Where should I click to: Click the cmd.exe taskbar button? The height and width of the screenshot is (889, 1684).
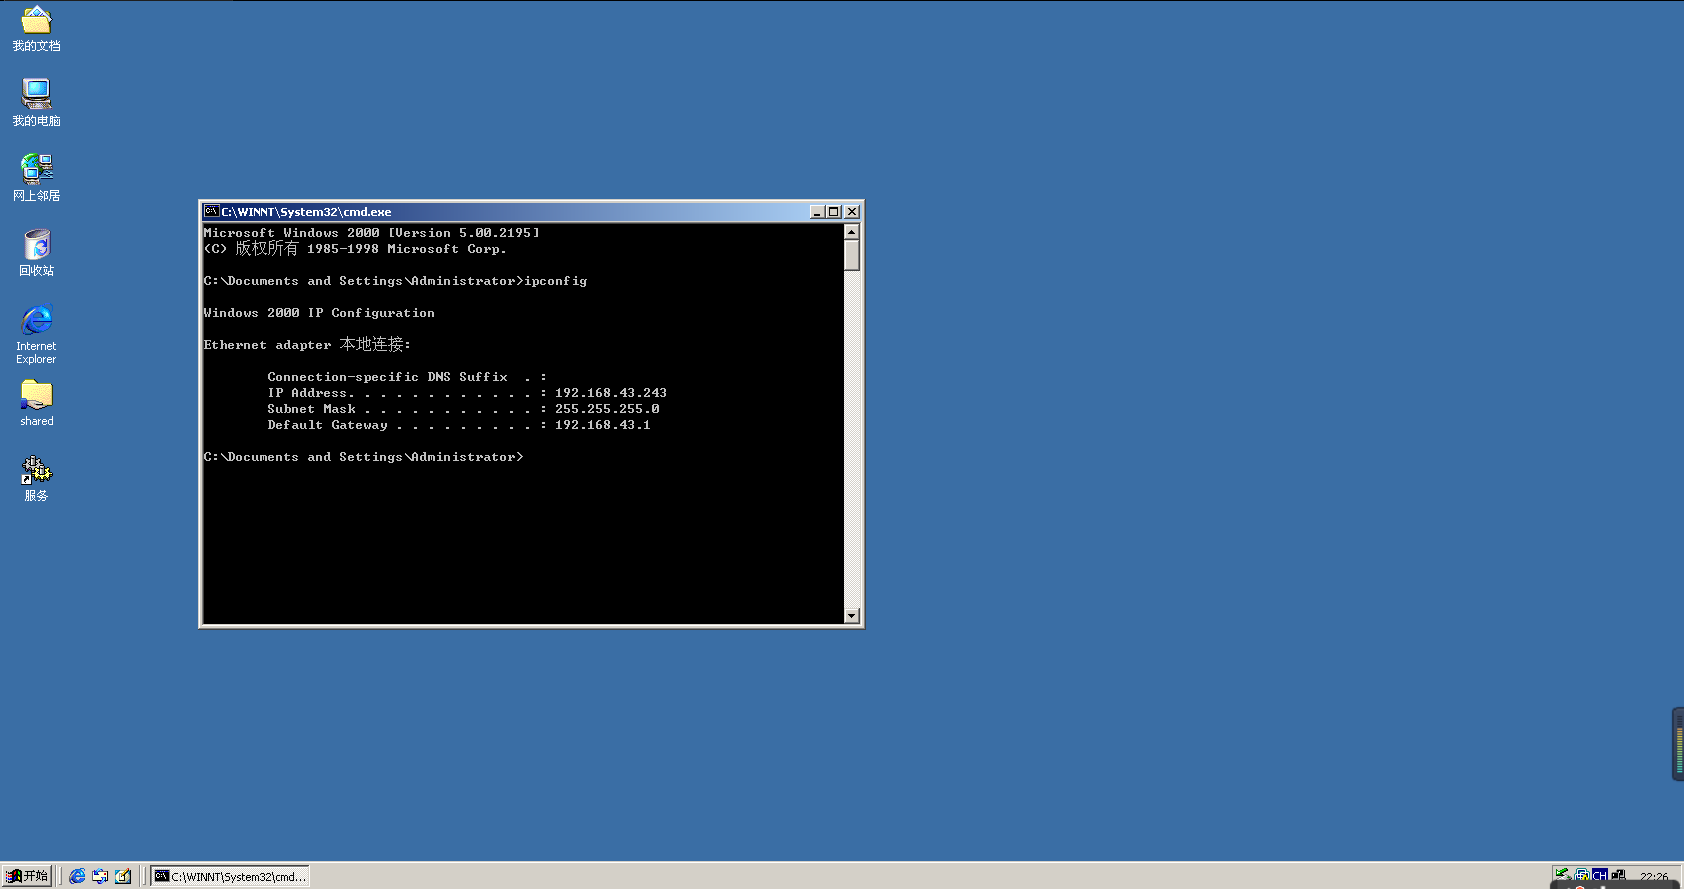click(x=231, y=876)
